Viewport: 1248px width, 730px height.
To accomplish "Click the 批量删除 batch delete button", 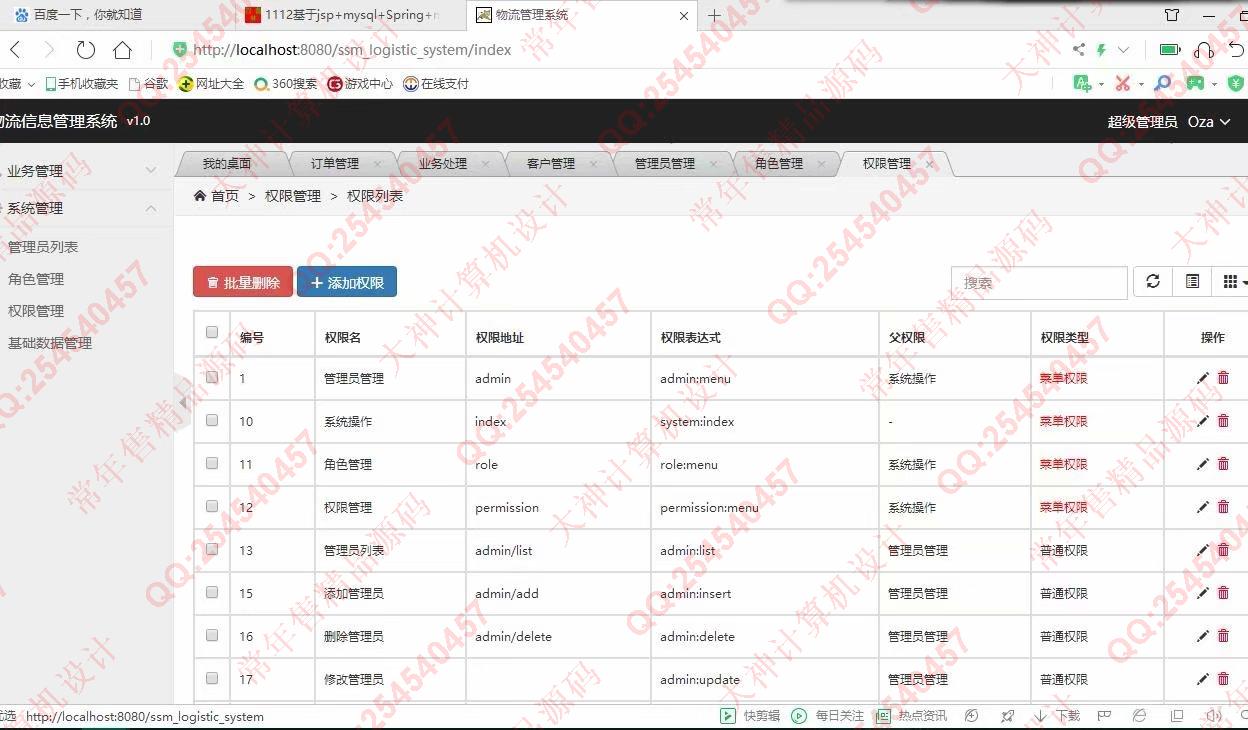I will [243, 282].
